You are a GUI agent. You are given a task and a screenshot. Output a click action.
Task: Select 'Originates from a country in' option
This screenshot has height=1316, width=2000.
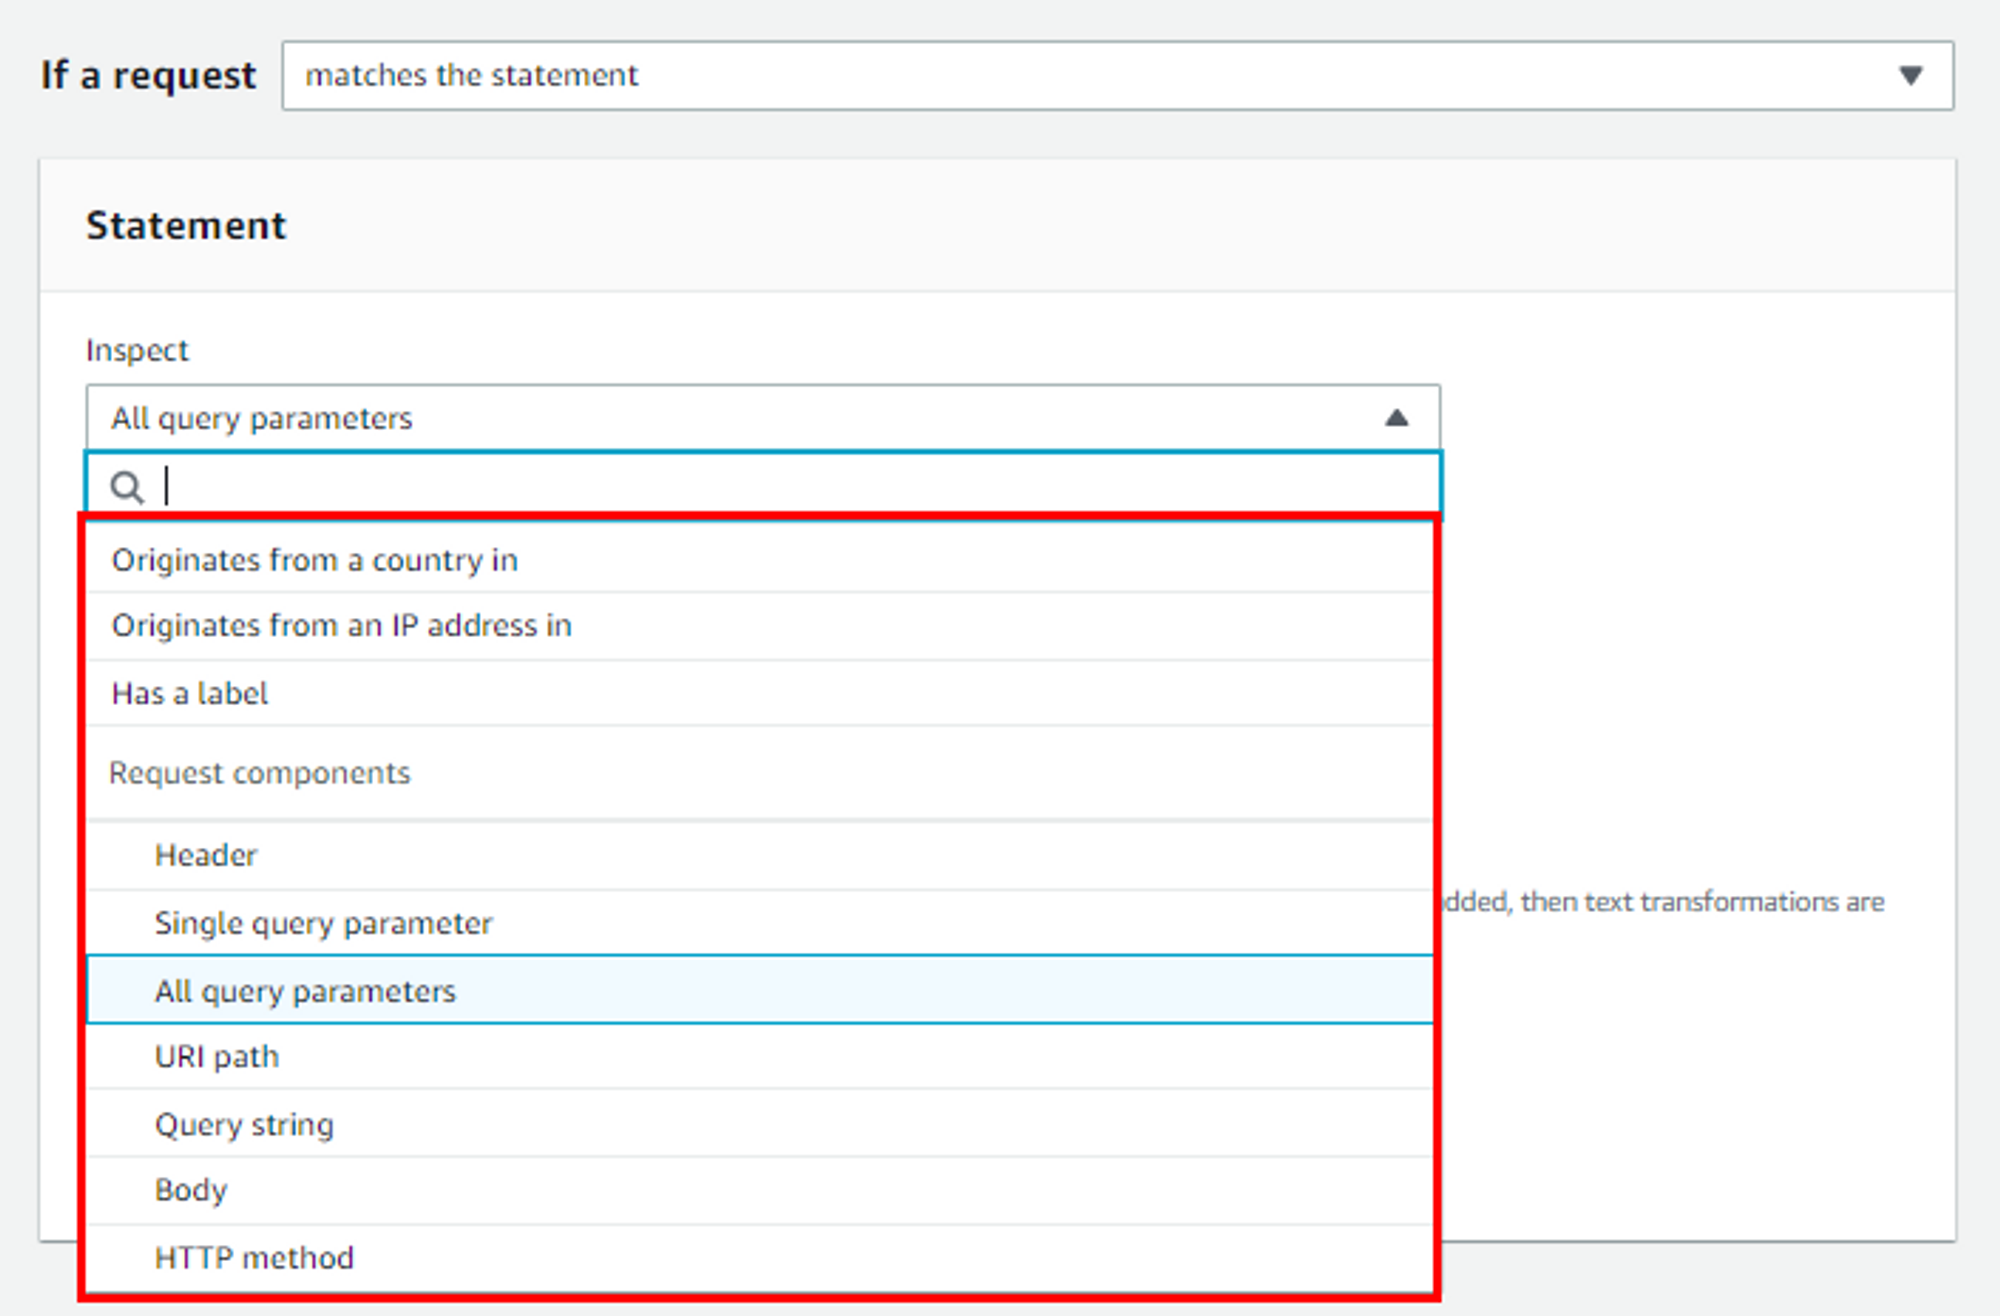(x=315, y=560)
